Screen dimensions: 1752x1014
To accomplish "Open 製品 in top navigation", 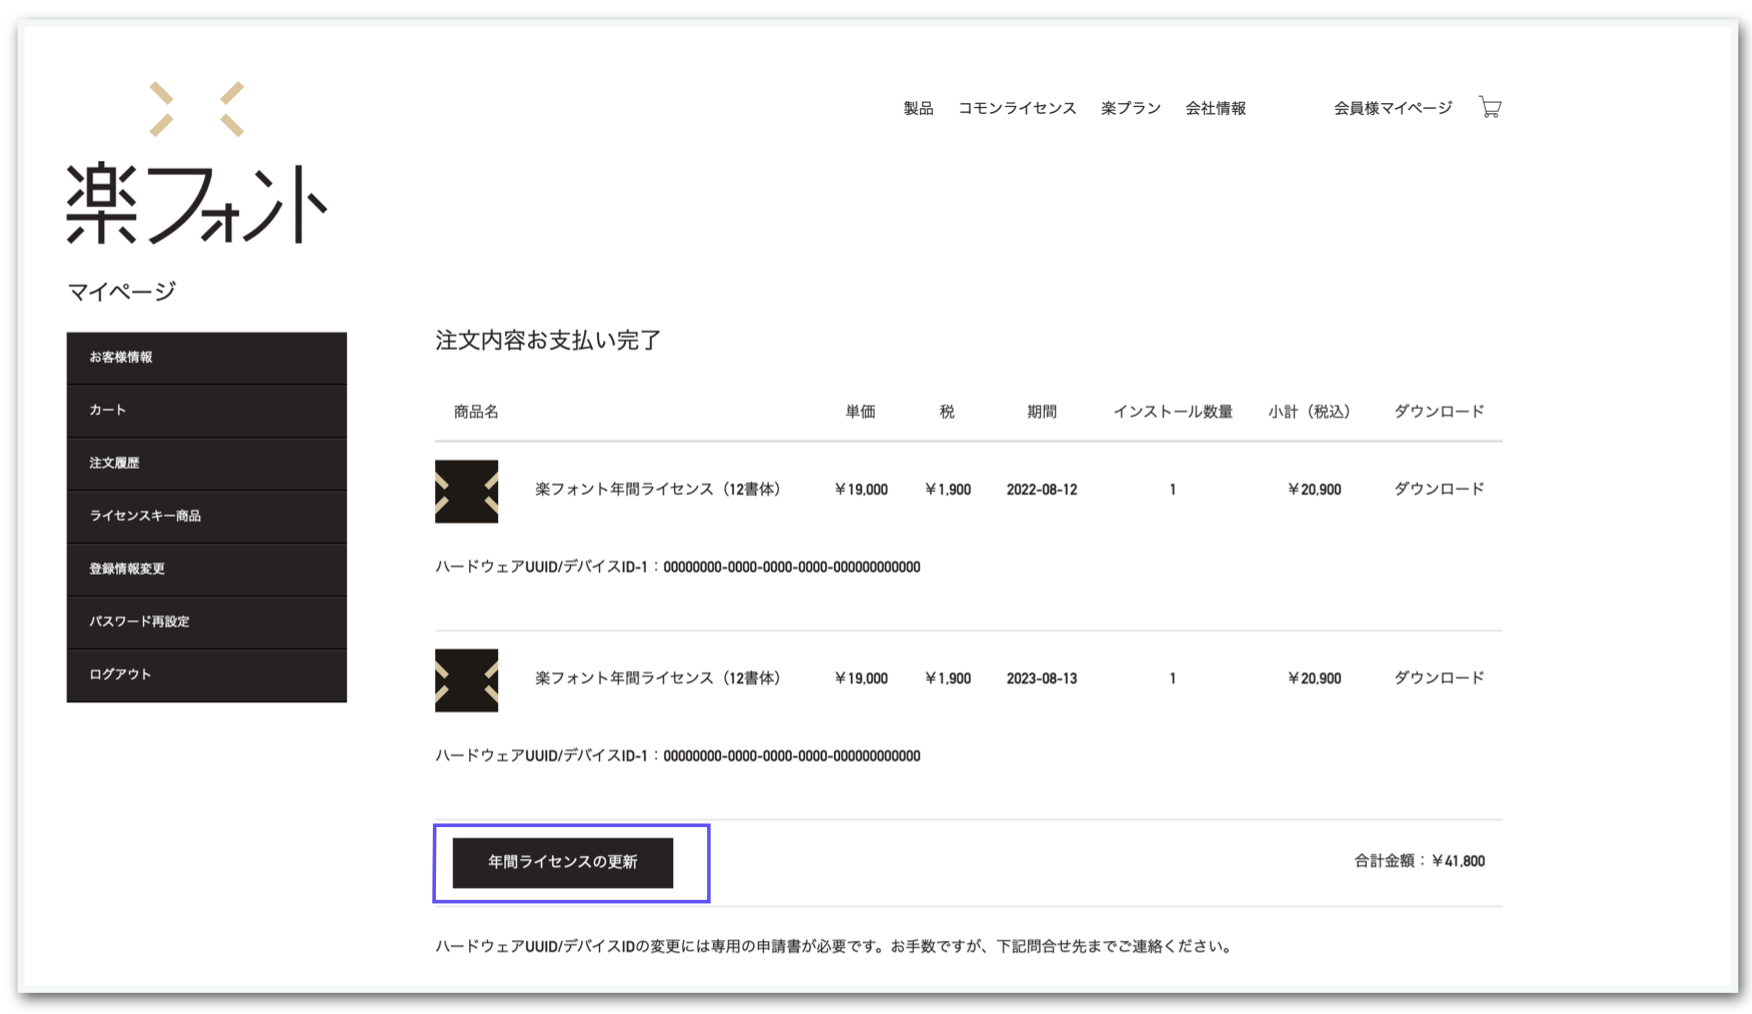I will [x=917, y=108].
